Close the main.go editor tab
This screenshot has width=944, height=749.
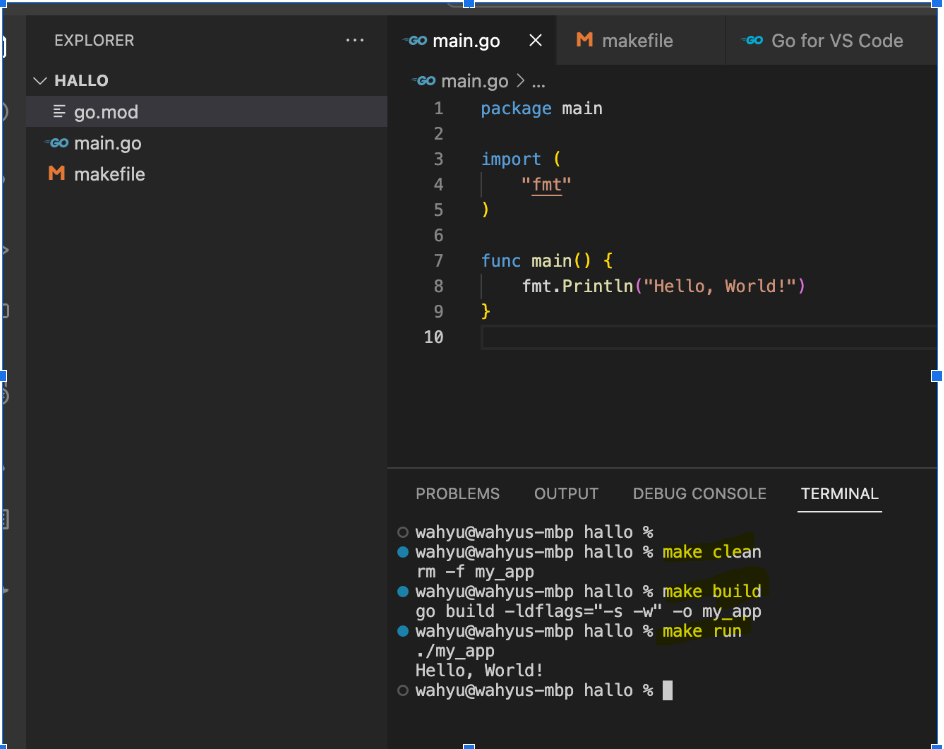click(535, 40)
